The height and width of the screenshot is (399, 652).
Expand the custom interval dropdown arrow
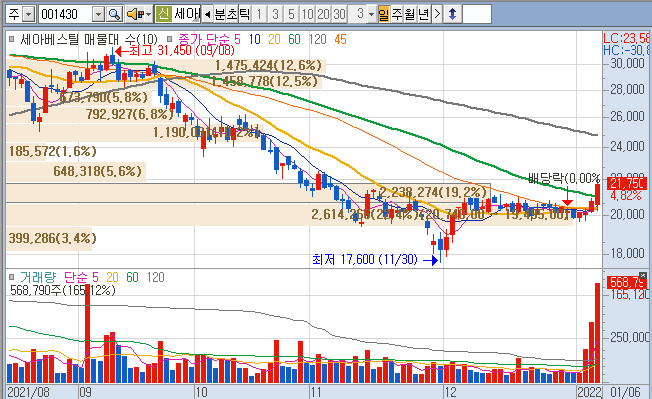click(371, 15)
